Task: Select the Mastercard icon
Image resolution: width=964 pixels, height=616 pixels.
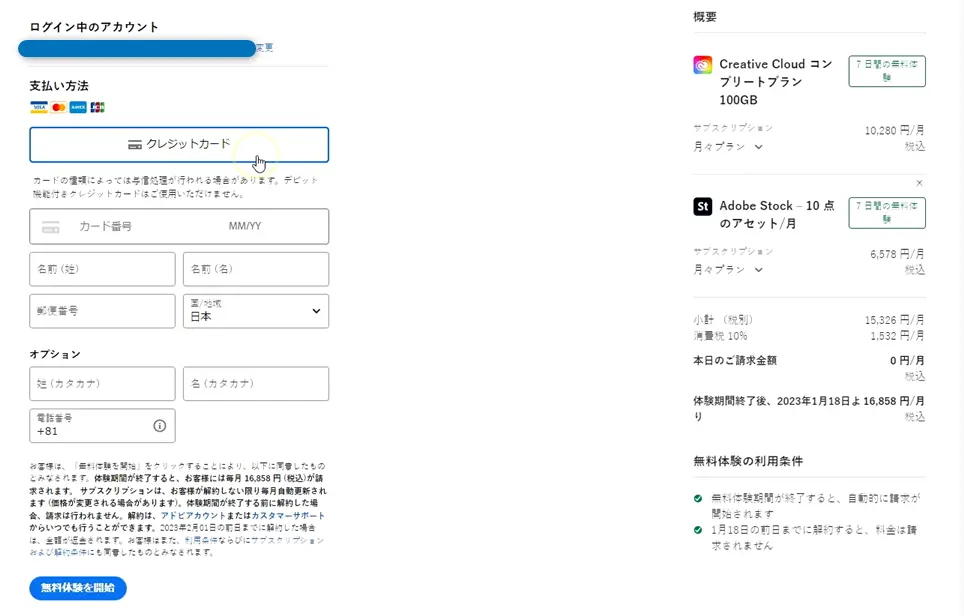Action: (x=58, y=107)
